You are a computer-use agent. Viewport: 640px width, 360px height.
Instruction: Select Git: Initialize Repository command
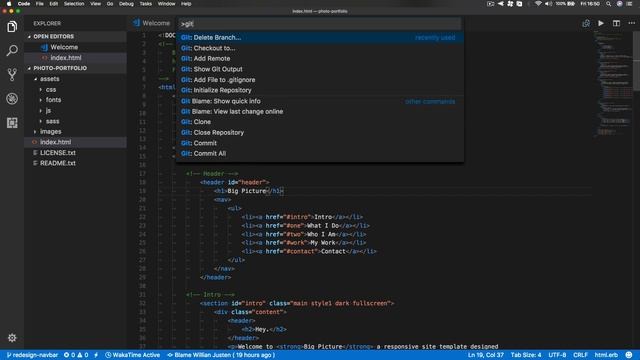320,90
